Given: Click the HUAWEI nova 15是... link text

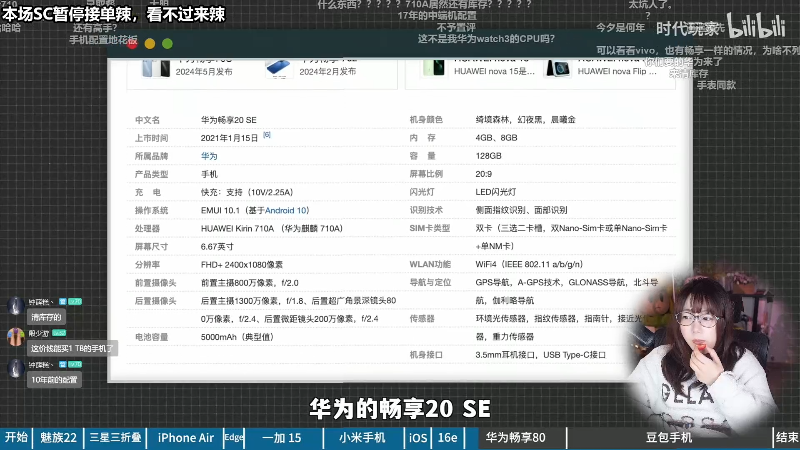Looking at the screenshot, I should coord(494,71).
